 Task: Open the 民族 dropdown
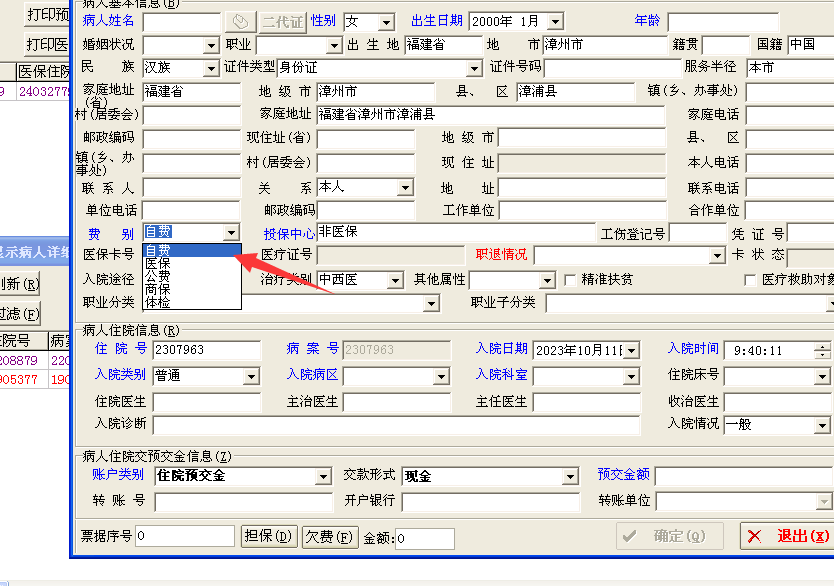click(x=211, y=69)
